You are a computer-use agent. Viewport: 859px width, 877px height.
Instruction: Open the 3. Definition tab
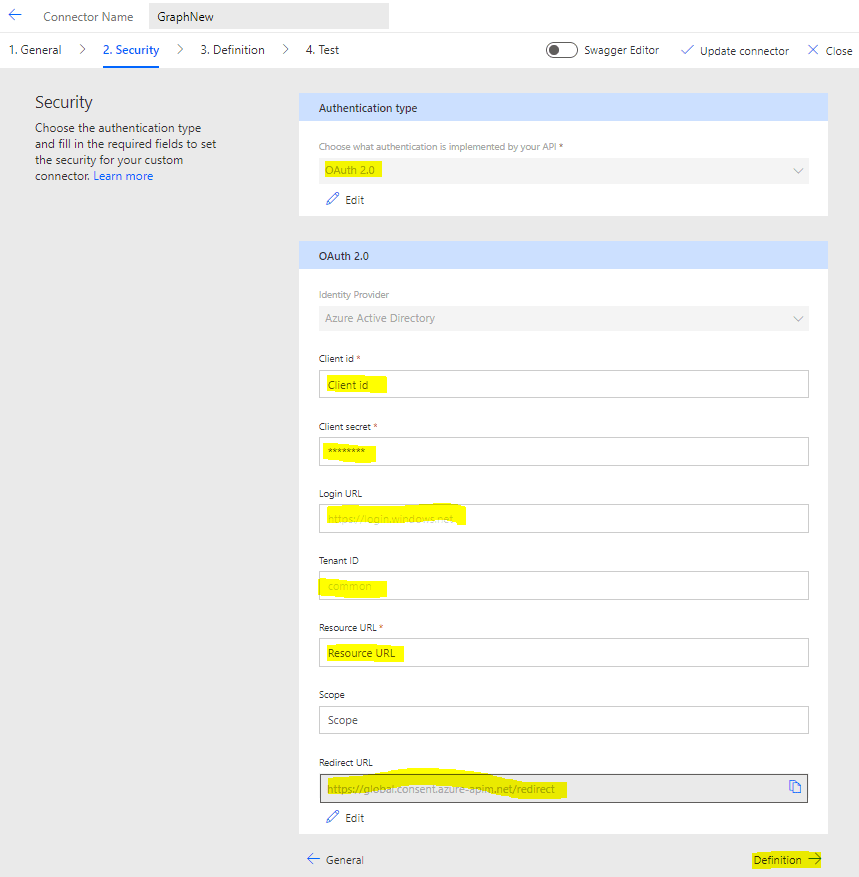232,50
